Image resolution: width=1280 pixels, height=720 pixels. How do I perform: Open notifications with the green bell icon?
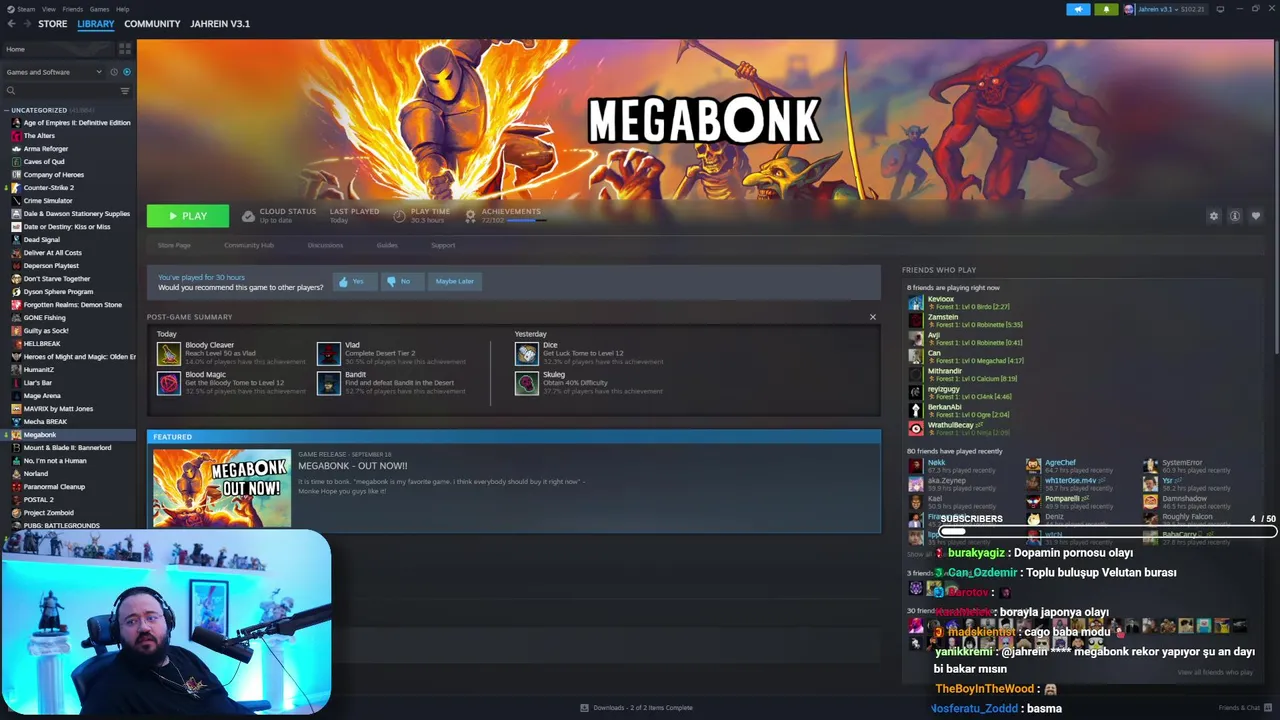tap(1106, 9)
